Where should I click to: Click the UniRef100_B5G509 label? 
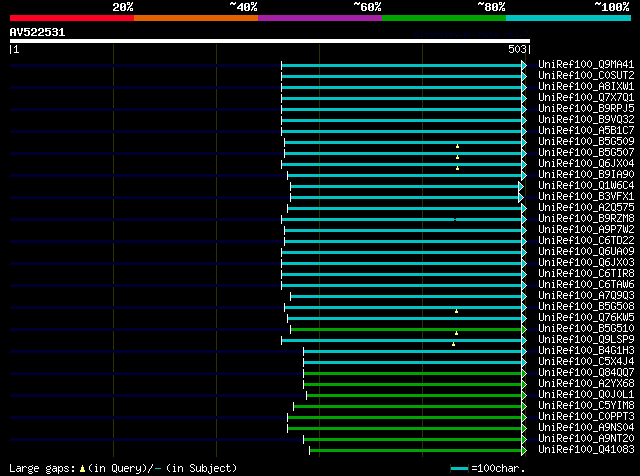586,142
